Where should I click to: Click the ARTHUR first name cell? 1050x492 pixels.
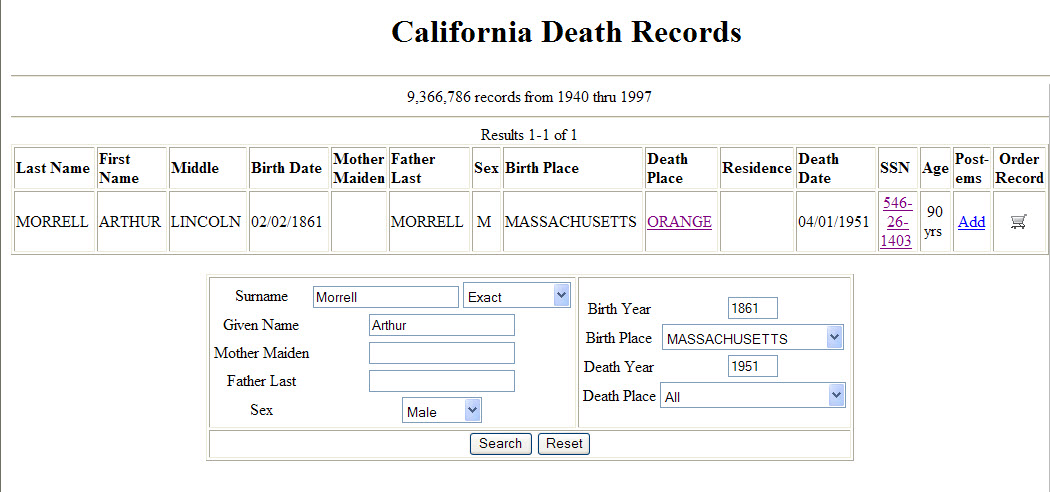131,222
